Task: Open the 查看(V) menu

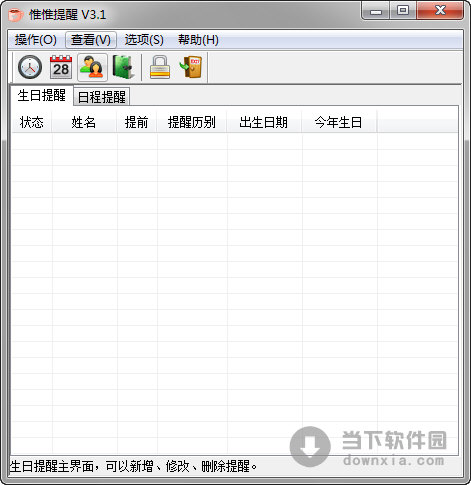Action: (x=91, y=40)
